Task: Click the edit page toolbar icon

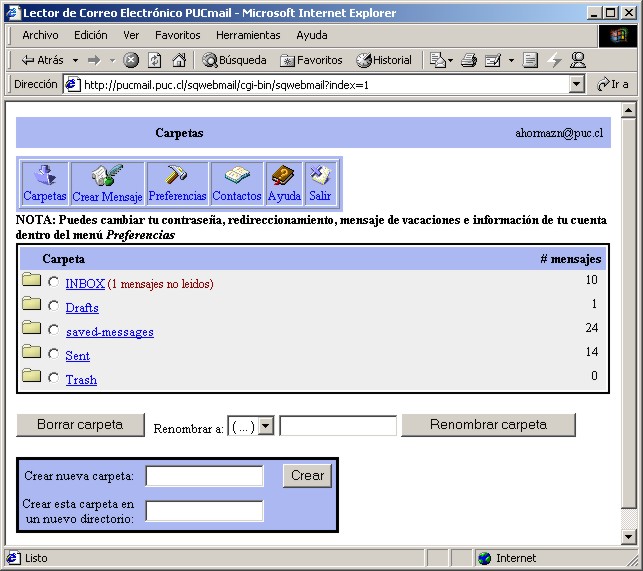Action: 493,61
